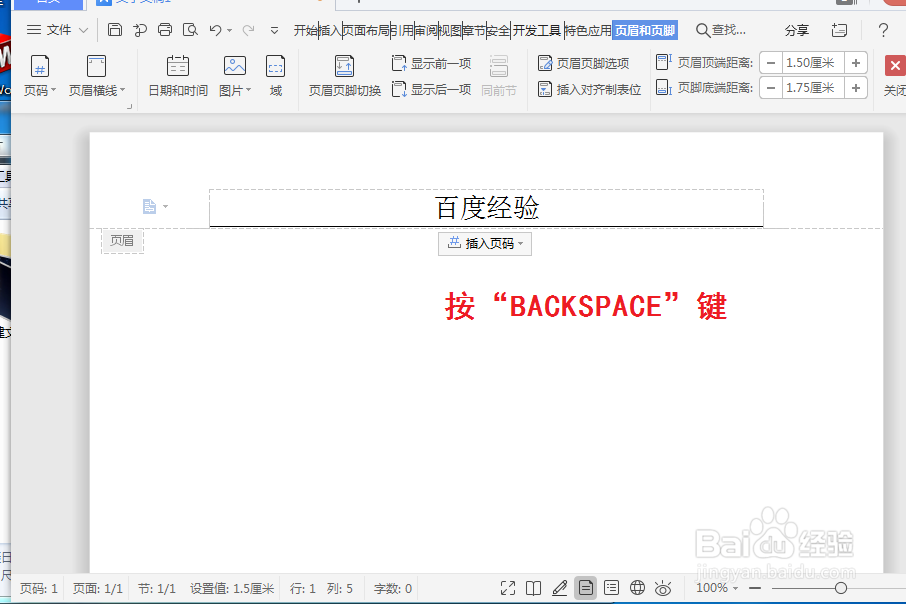Expand the 文件 dropdown arrow
This screenshot has height=604, width=906.
tap(83, 30)
